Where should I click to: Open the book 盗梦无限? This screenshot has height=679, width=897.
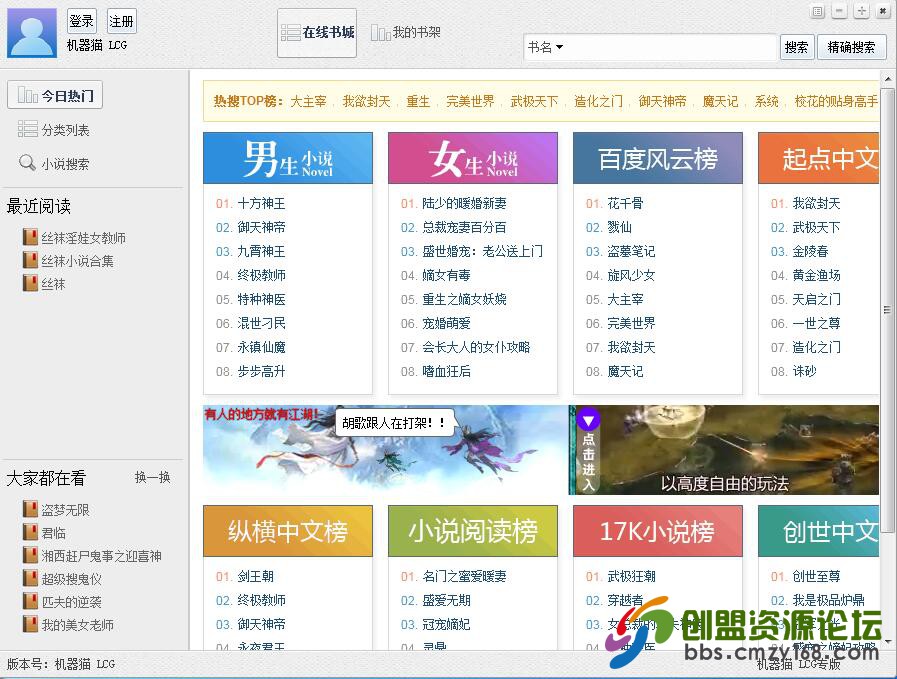[x=65, y=510]
